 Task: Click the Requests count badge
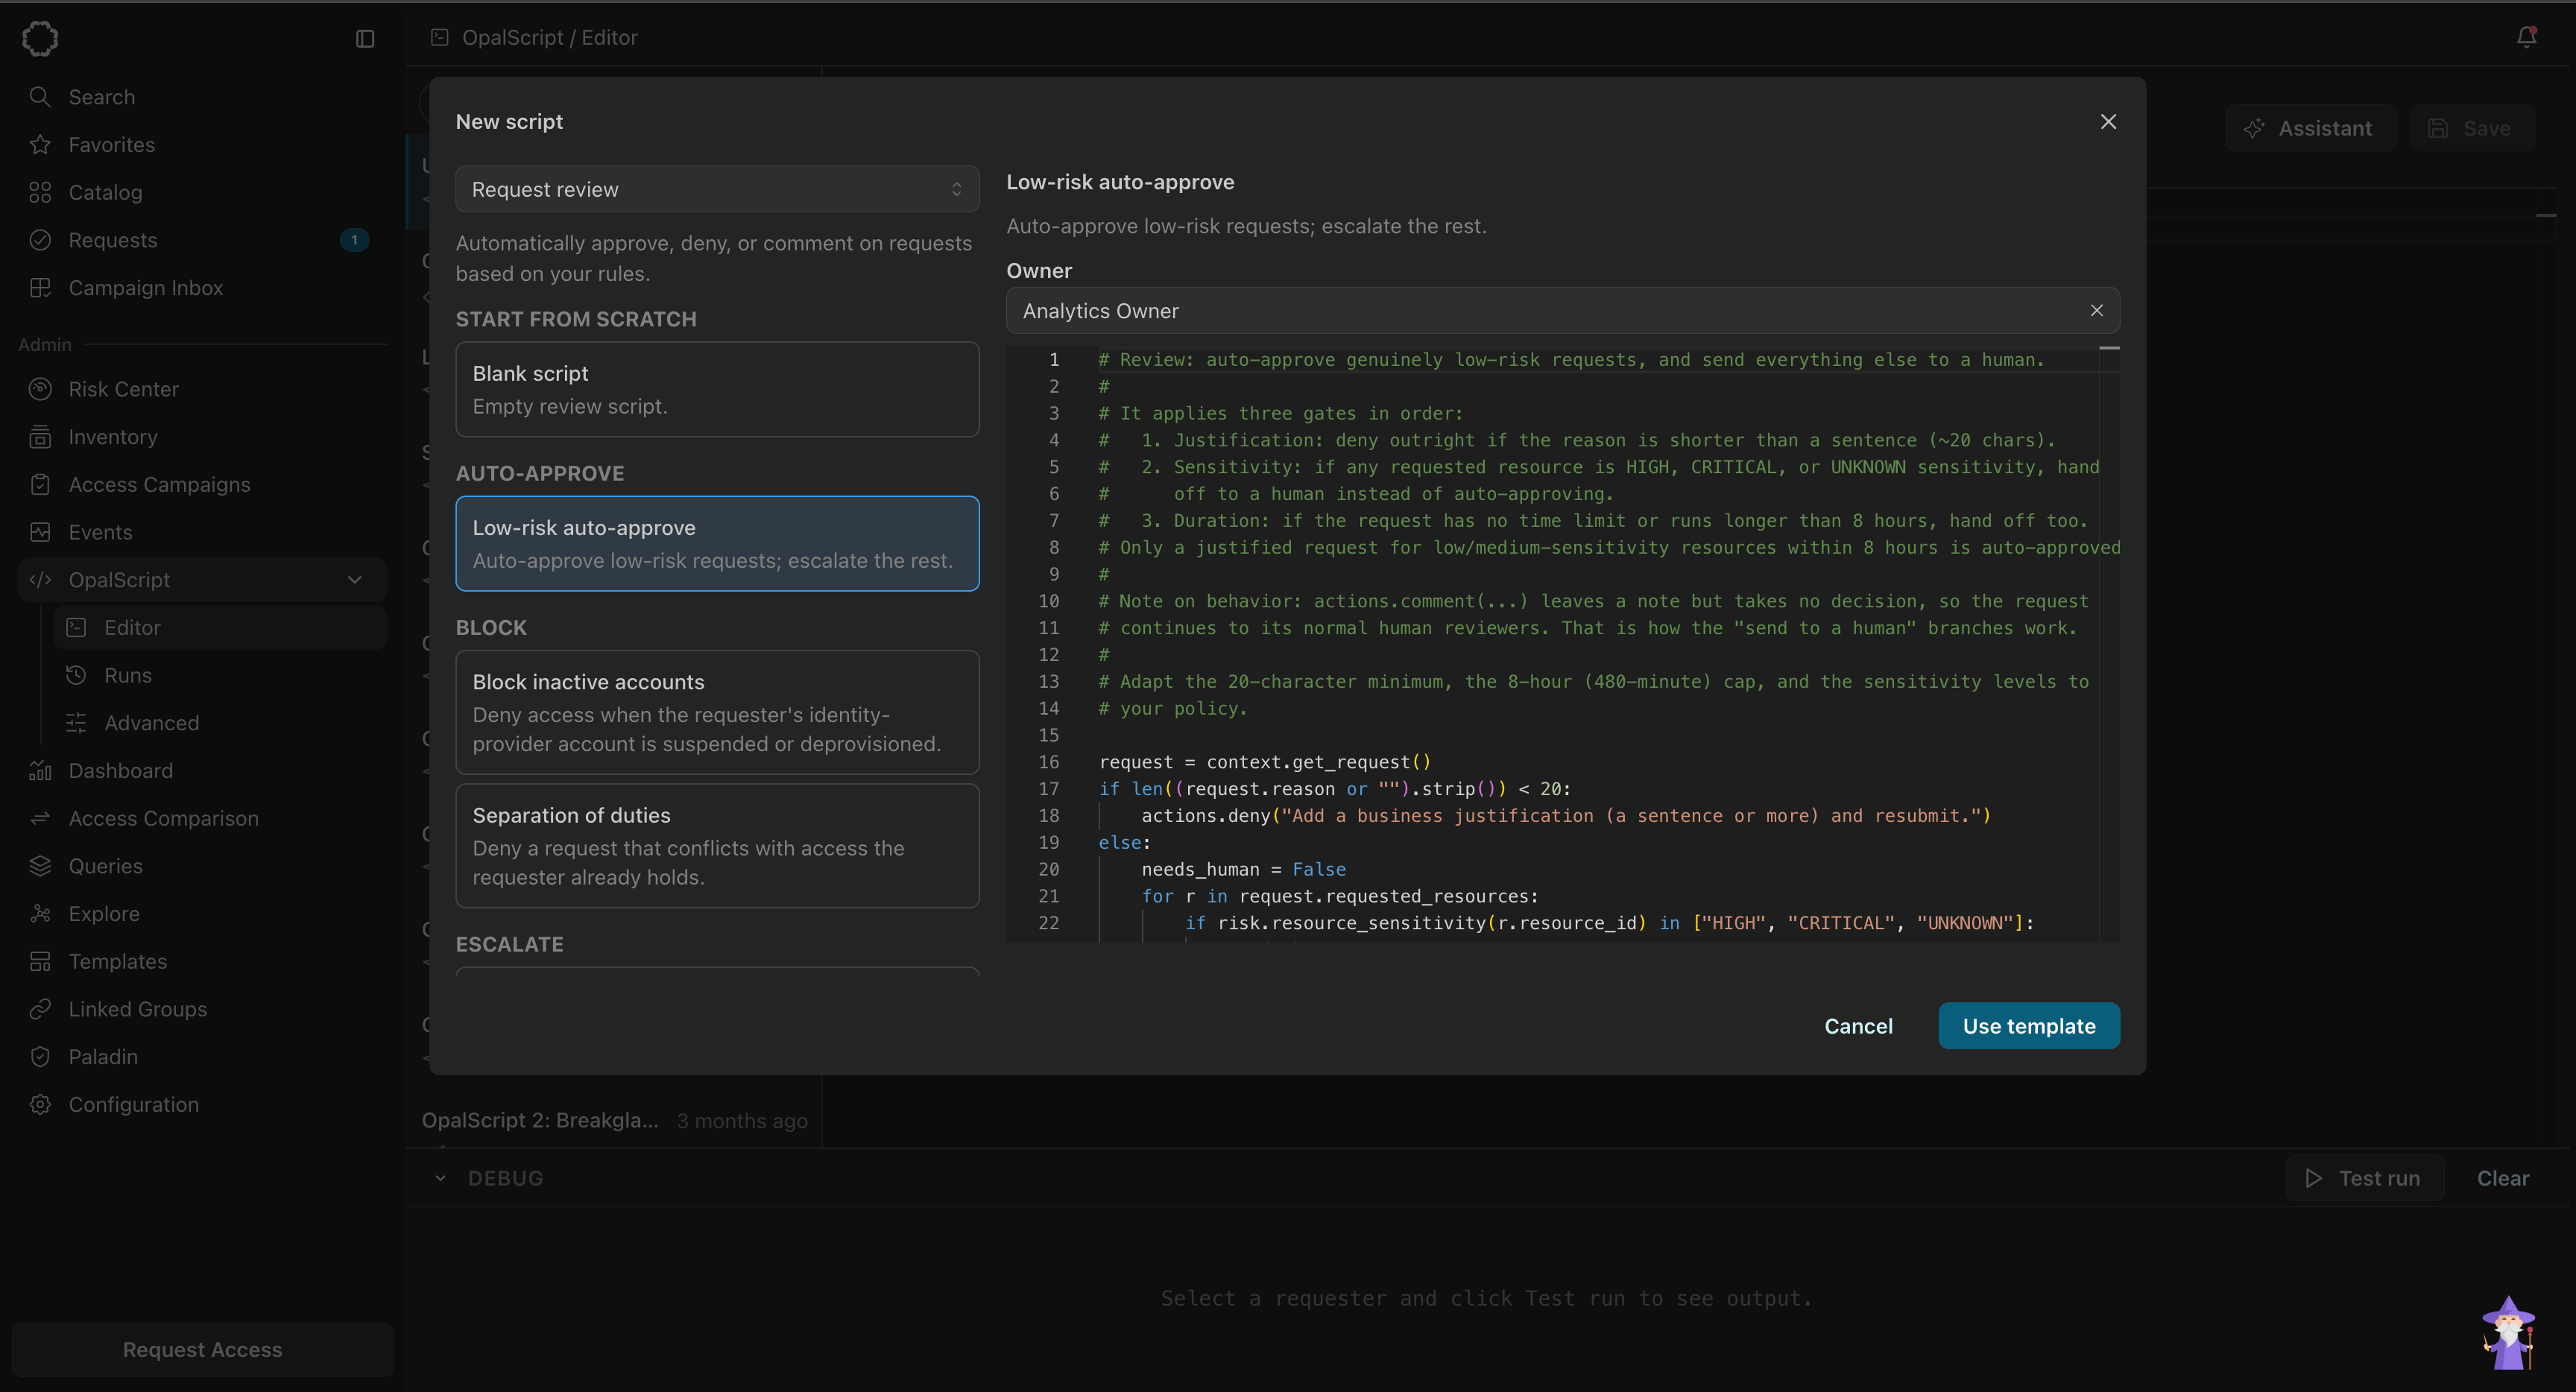point(354,240)
